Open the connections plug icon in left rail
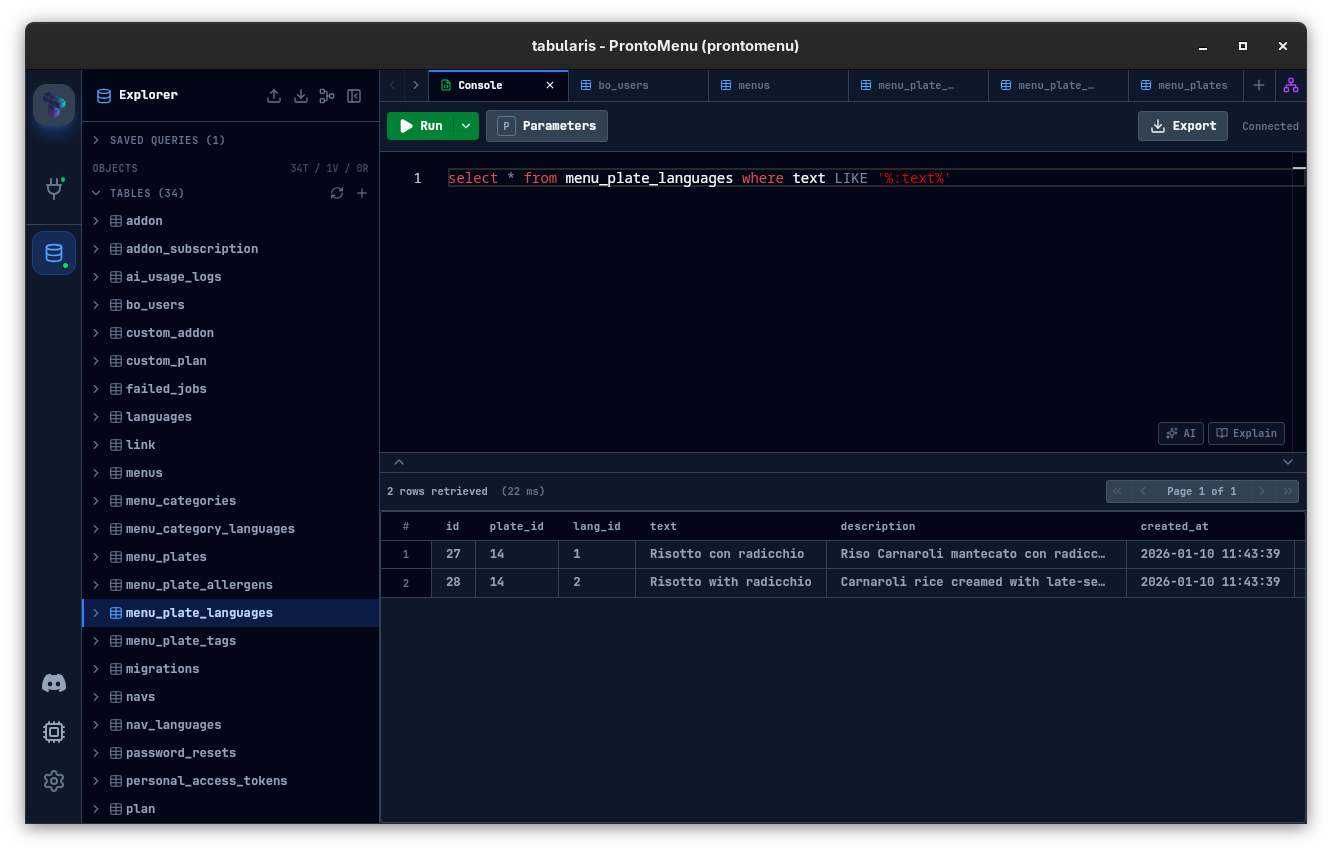 click(53, 189)
